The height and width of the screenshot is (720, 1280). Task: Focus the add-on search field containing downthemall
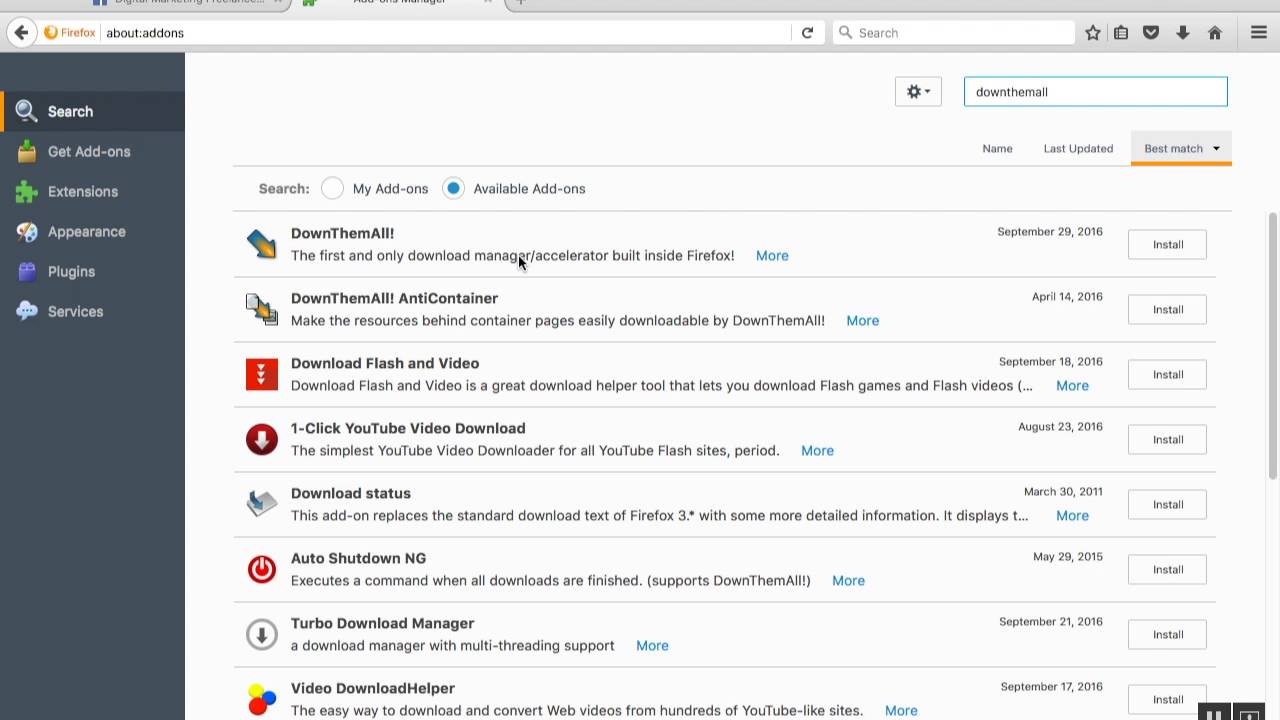(x=1095, y=92)
